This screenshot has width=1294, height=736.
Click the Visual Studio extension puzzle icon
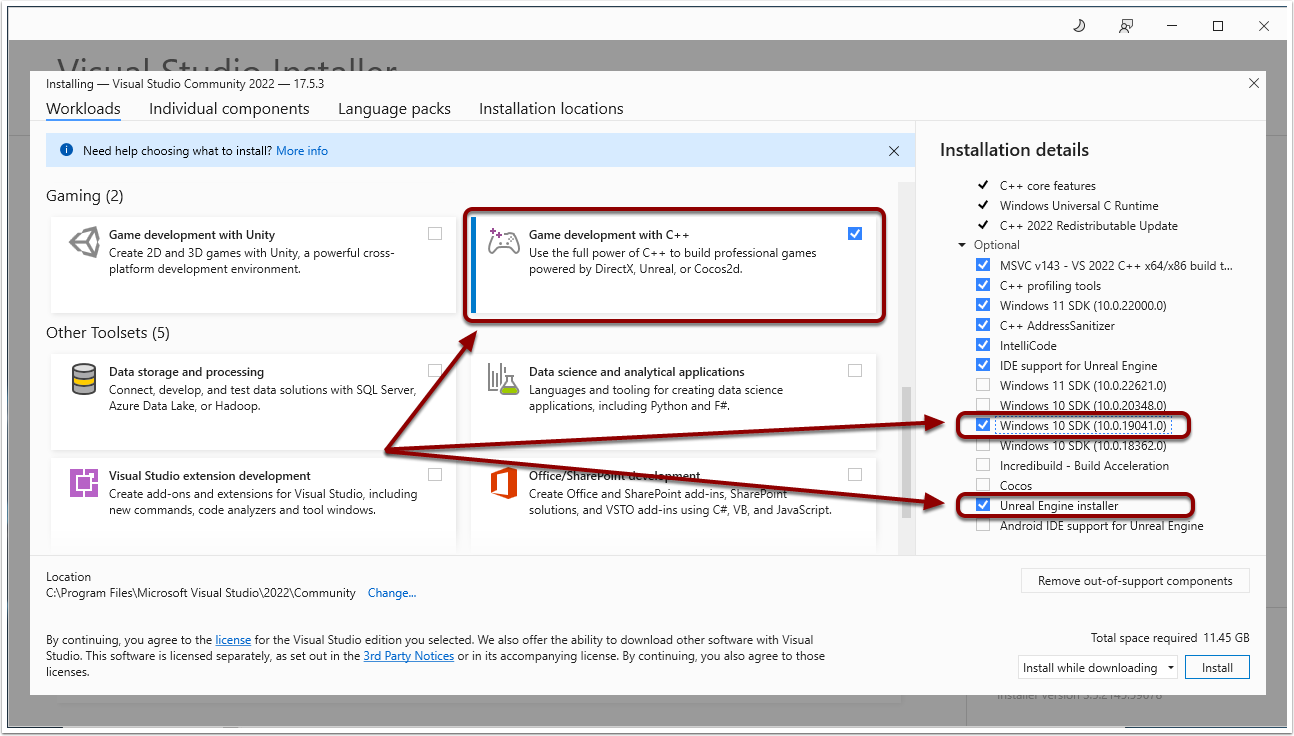tap(84, 483)
